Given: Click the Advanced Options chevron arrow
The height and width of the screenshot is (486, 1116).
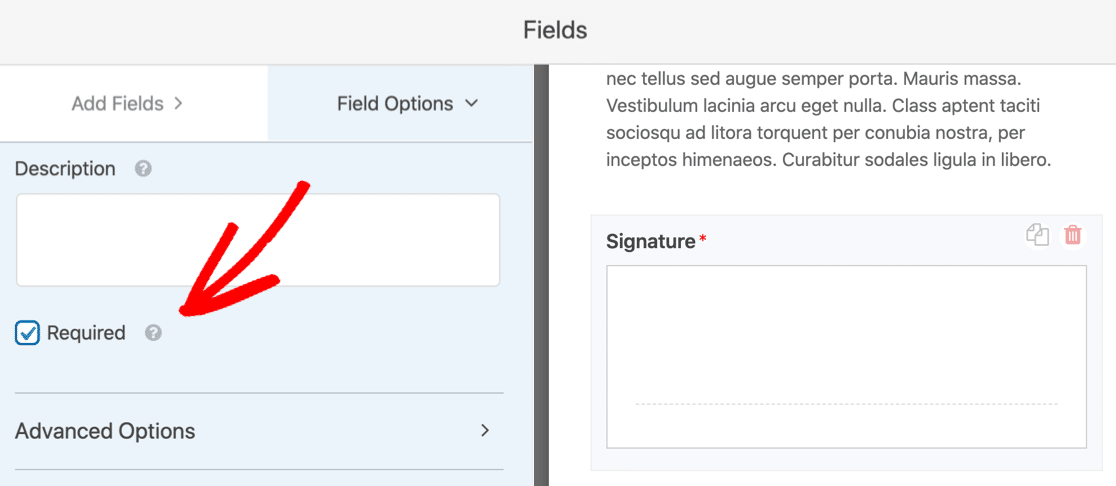Looking at the screenshot, I should point(485,430).
